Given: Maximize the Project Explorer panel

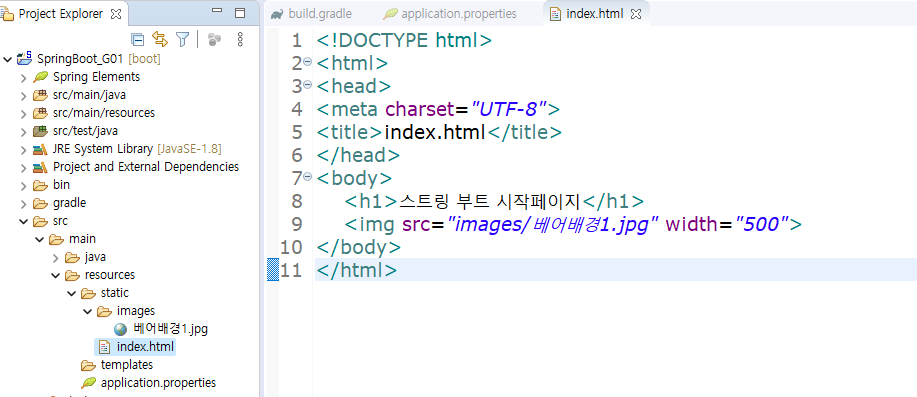Looking at the screenshot, I should pyautogui.click(x=240, y=13).
